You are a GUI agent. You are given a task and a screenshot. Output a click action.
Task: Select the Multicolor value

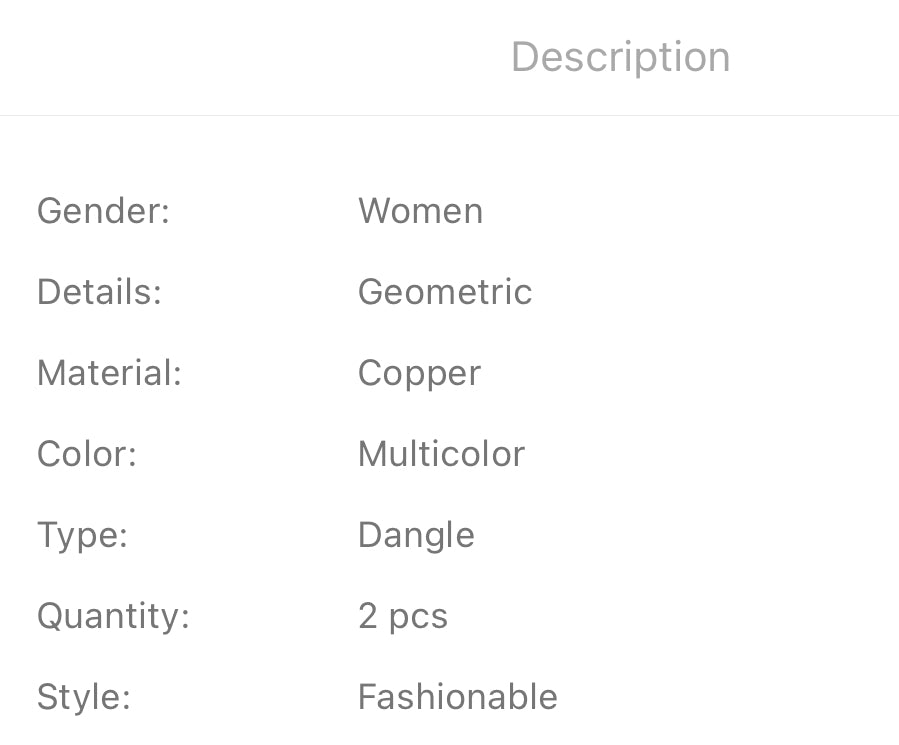[x=441, y=454]
